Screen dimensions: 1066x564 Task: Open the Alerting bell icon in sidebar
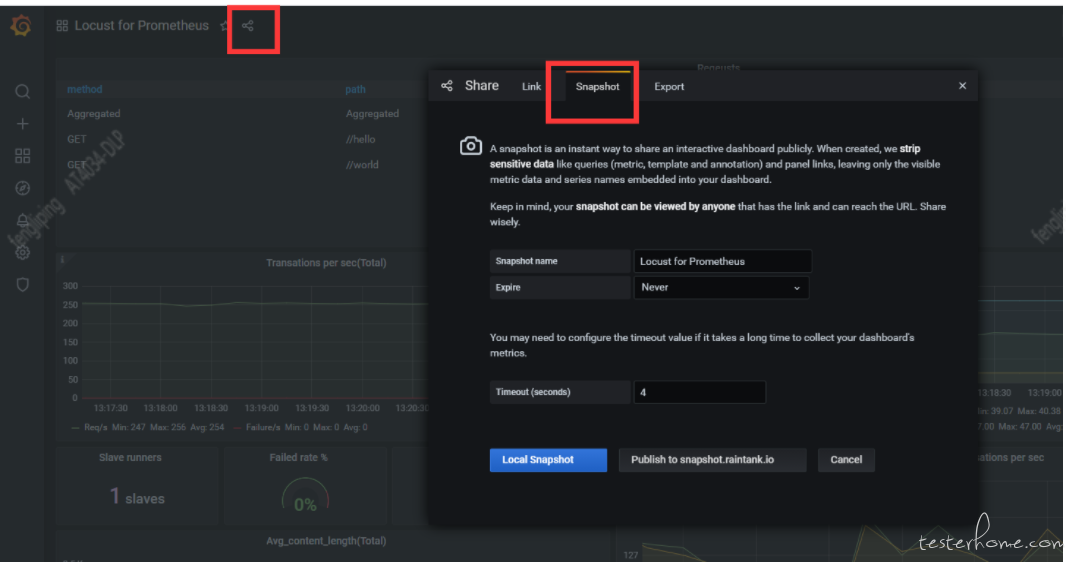coord(22,220)
